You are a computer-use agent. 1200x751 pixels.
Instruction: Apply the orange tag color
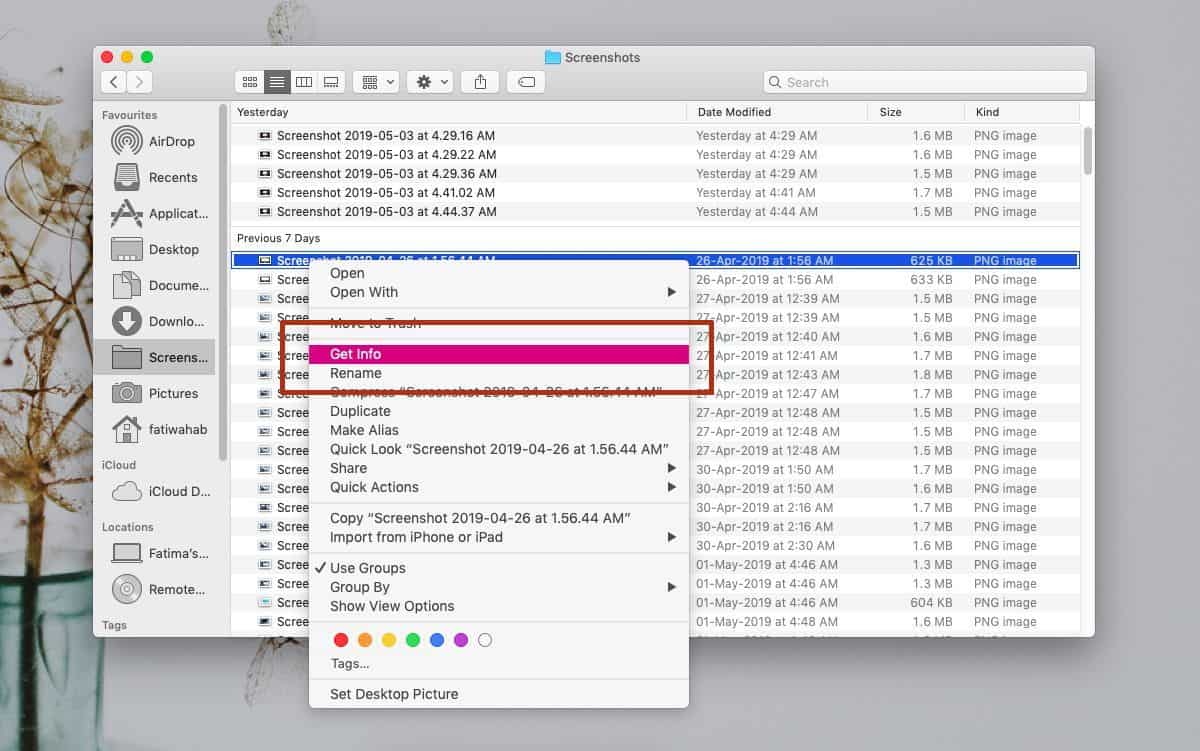(x=365, y=640)
